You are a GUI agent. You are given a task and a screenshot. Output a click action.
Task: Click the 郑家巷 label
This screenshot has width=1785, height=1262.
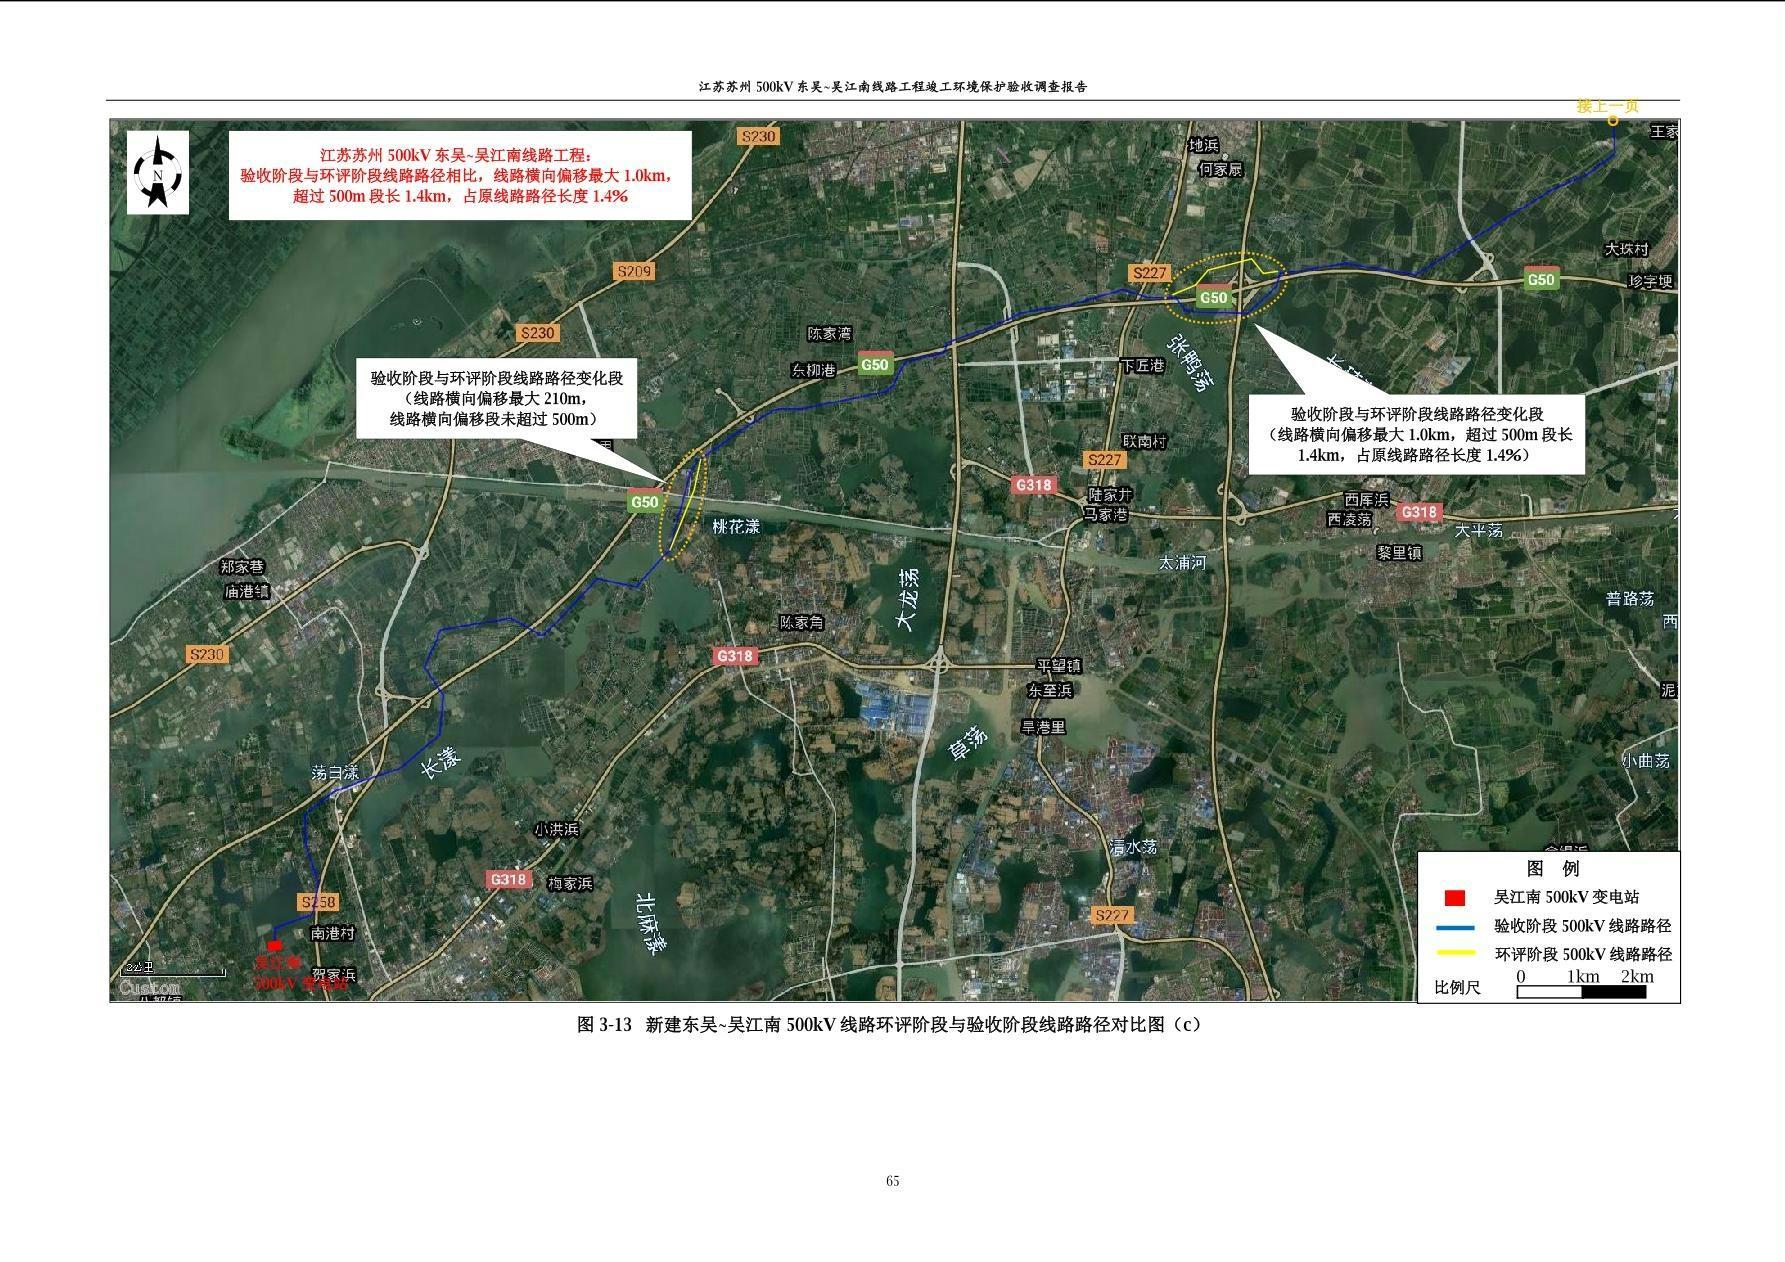(x=243, y=567)
